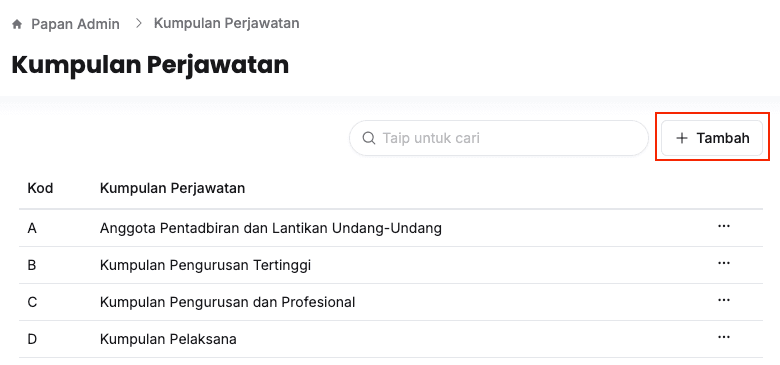Viewport: 780px width, 365px height.
Task: Select the Kumpulan Perjawatan breadcrumb item
Action: 226,23
